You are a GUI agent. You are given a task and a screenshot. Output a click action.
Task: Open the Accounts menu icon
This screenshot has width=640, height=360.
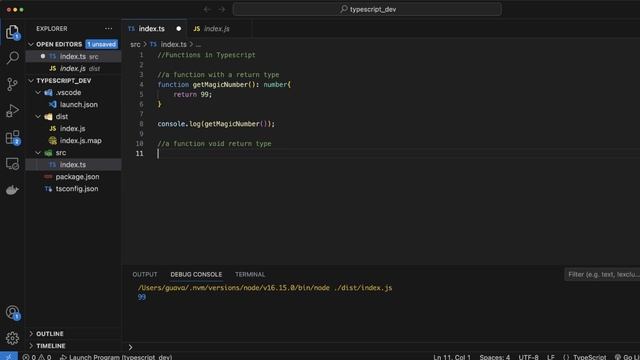[12, 313]
